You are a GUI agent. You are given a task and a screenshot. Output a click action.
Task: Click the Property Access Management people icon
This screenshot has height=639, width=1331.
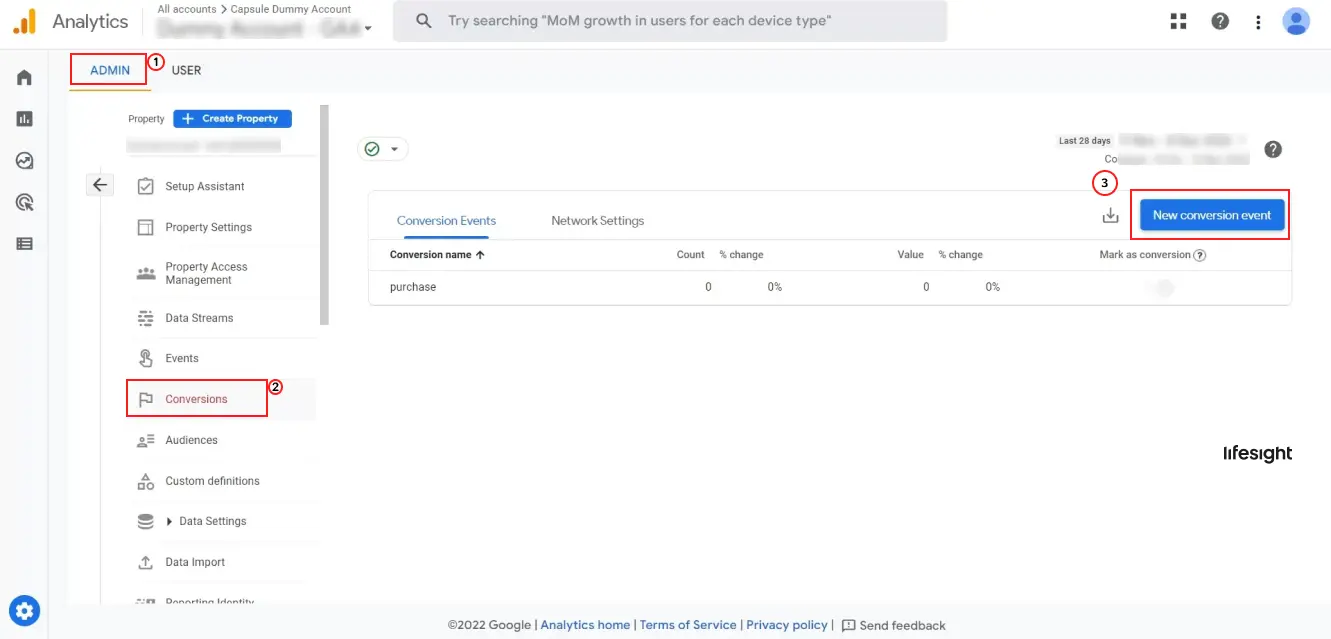(x=146, y=273)
